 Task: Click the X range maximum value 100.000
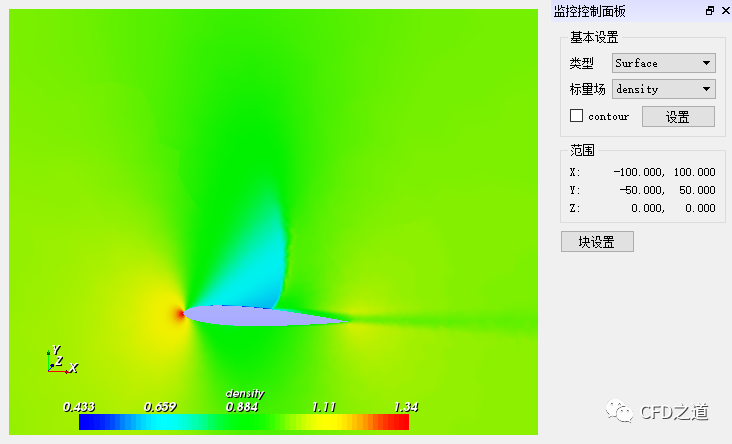tap(694, 172)
